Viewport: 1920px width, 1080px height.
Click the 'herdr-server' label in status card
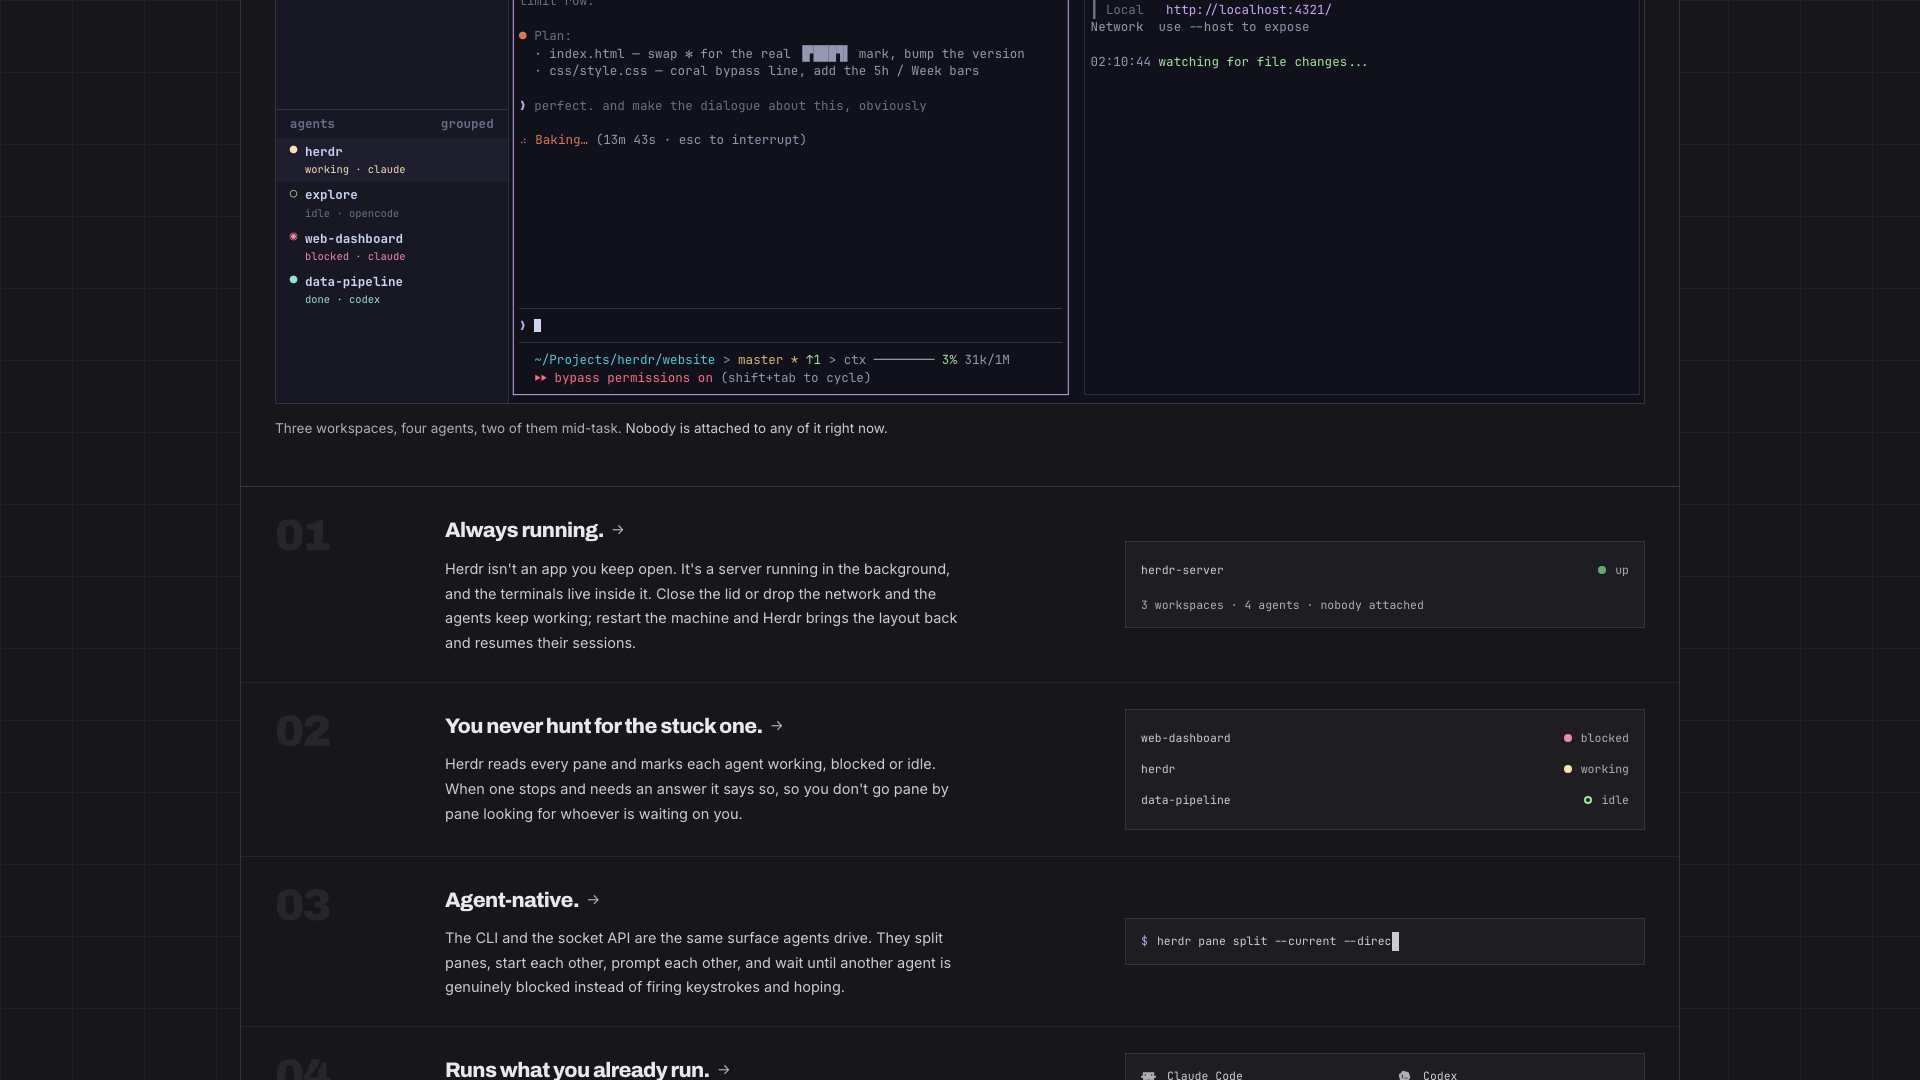tap(1182, 570)
